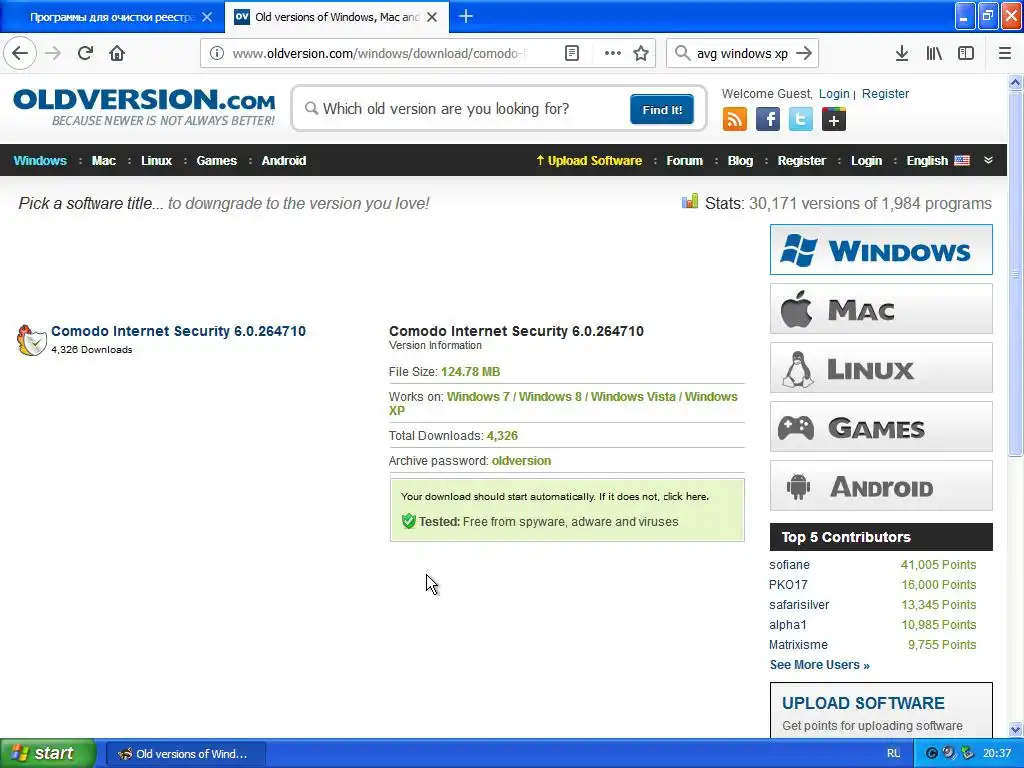Click Register link next to Welcome Guest
Image resolution: width=1024 pixels, height=768 pixels.
coord(886,93)
